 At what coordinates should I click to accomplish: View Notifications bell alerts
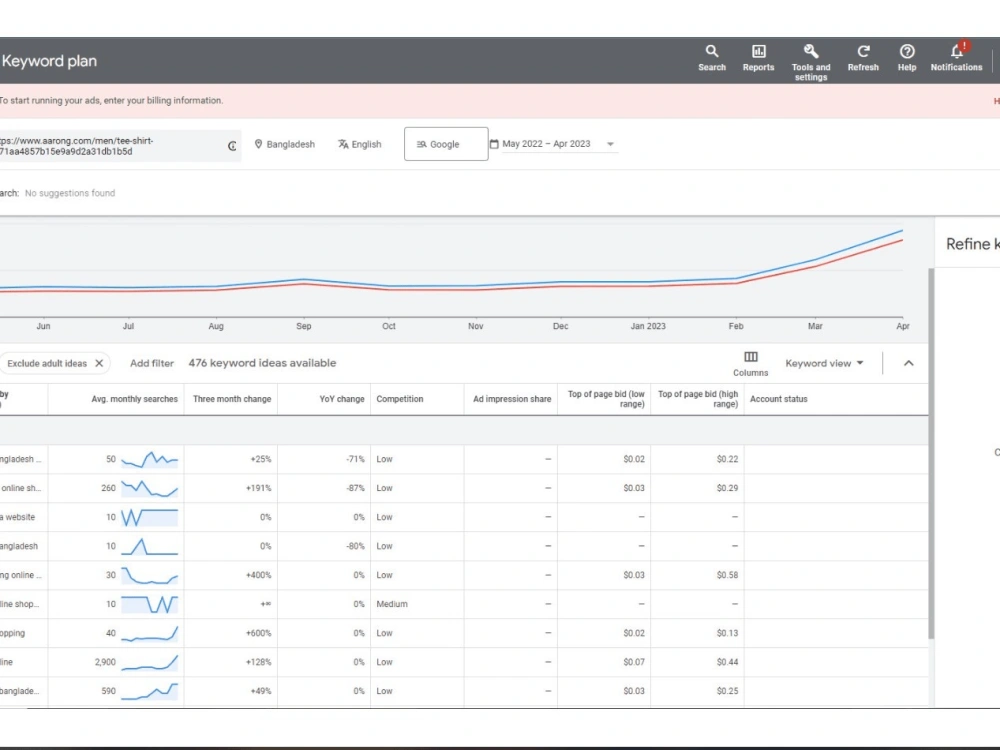pos(956,58)
